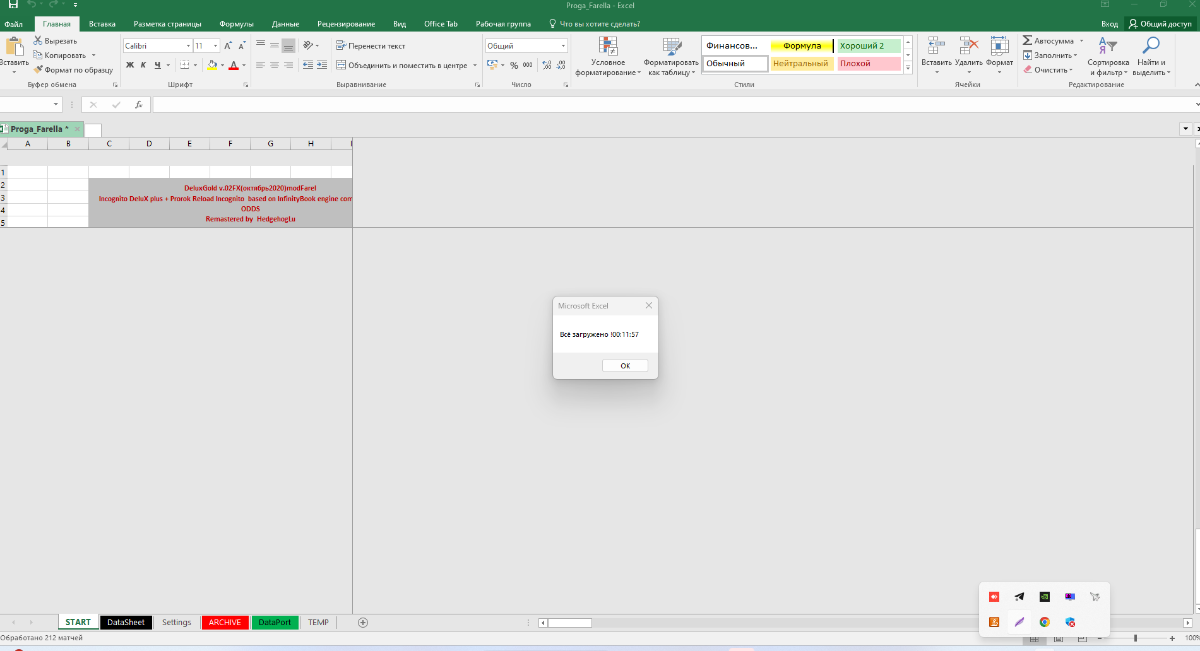Open Conditional Formatting (Условное форматирование)
The width and height of the screenshot is (1200, 651).
tap(608, 56)
